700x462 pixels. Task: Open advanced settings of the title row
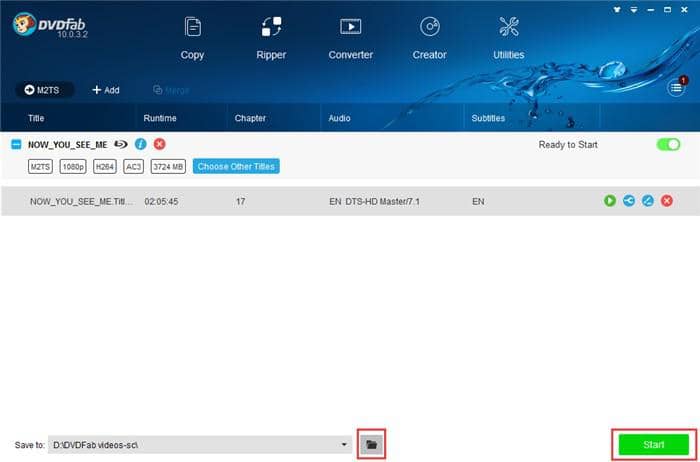629,201
